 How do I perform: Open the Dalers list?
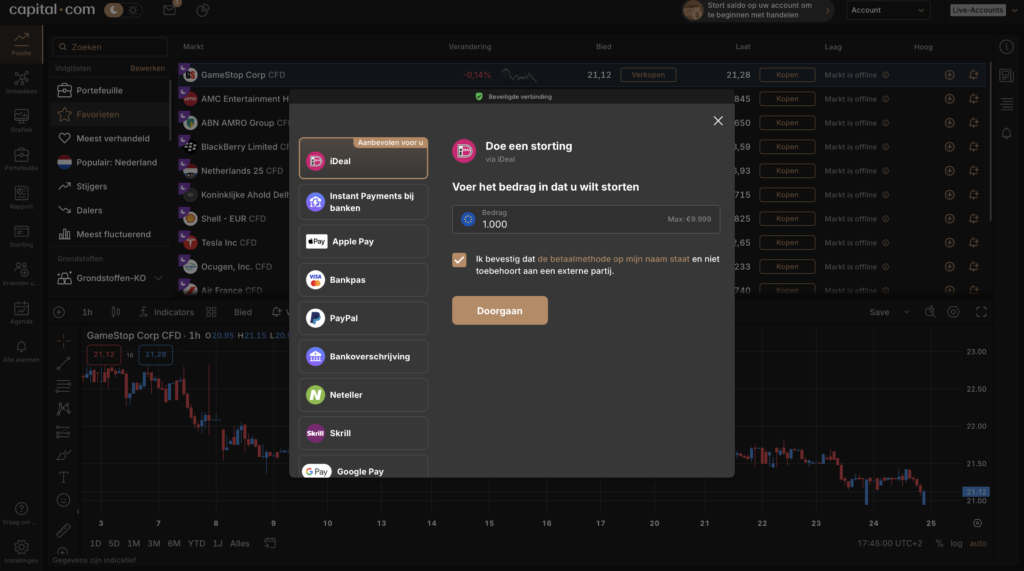click(x=110, y=210)
